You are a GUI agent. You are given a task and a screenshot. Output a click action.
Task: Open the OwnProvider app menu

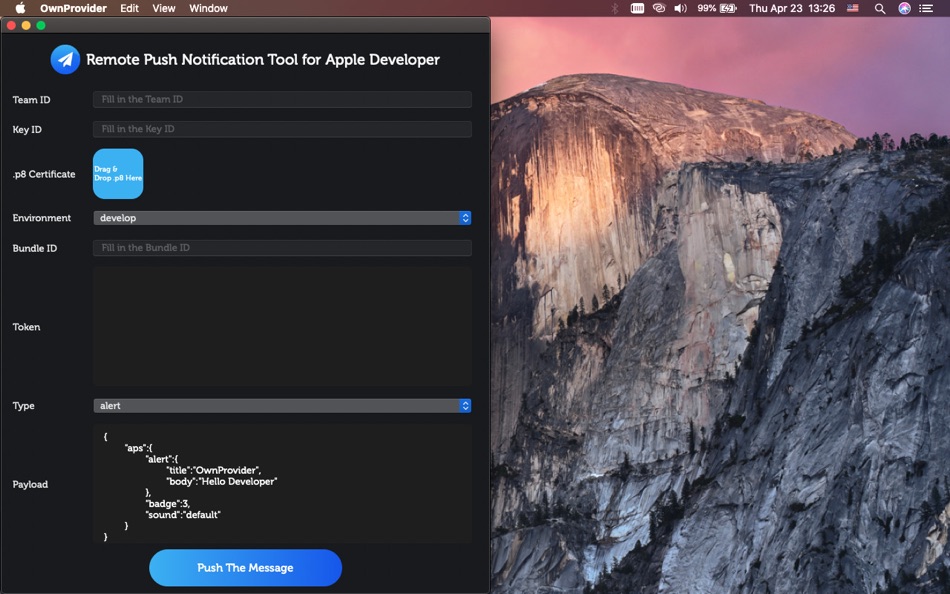73,8
